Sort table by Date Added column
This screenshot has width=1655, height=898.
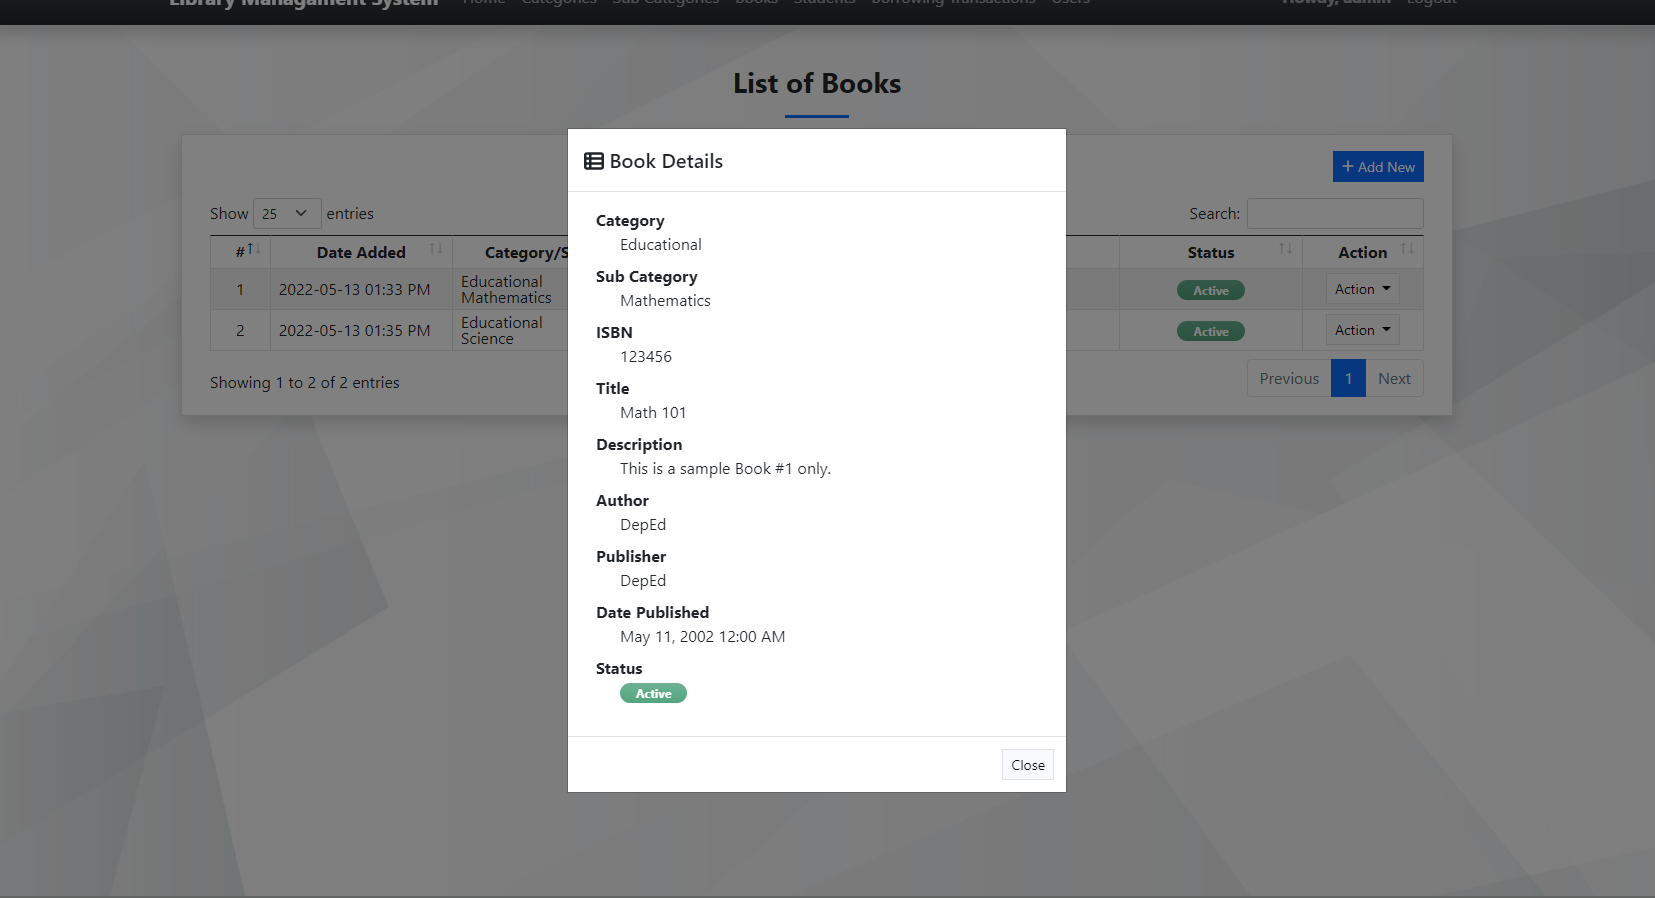pyautogui.click(x=361, y=252)
